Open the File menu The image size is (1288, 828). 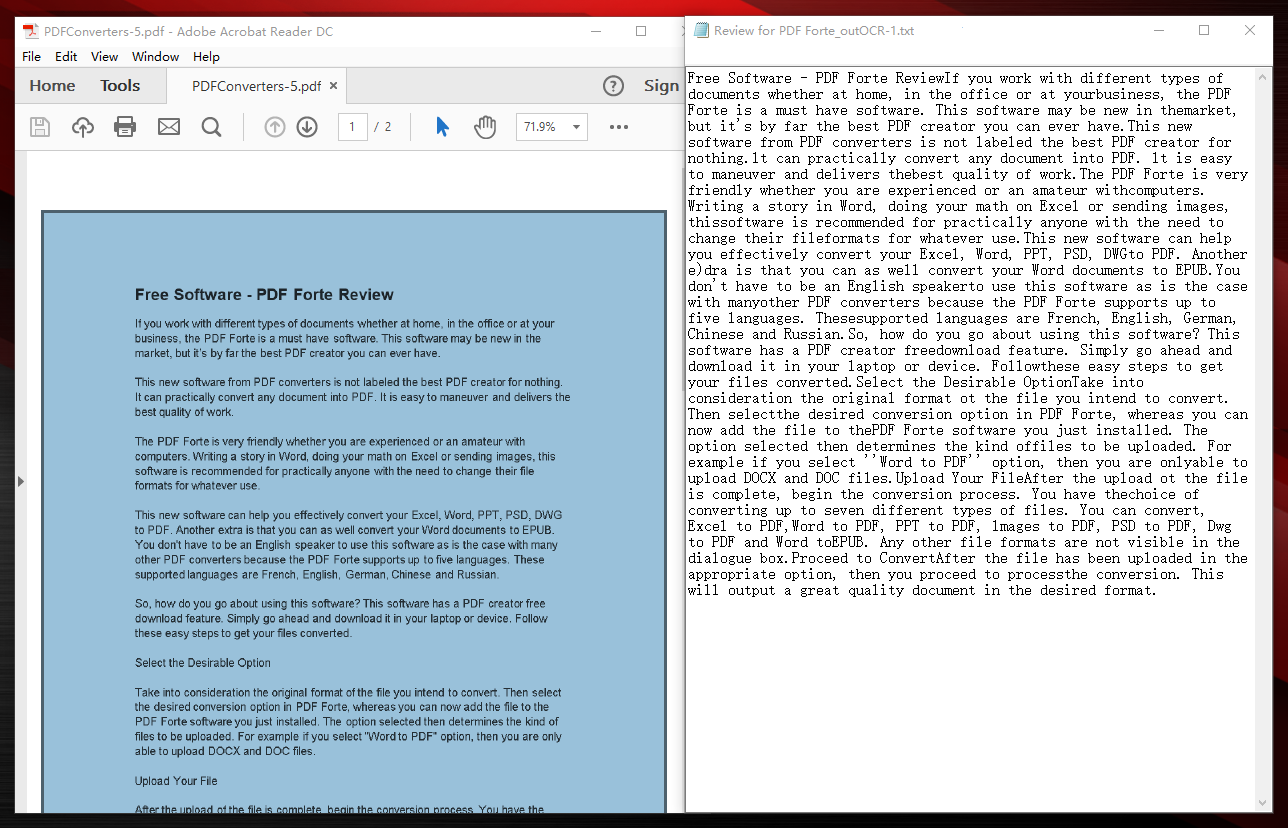pos(32,57)
